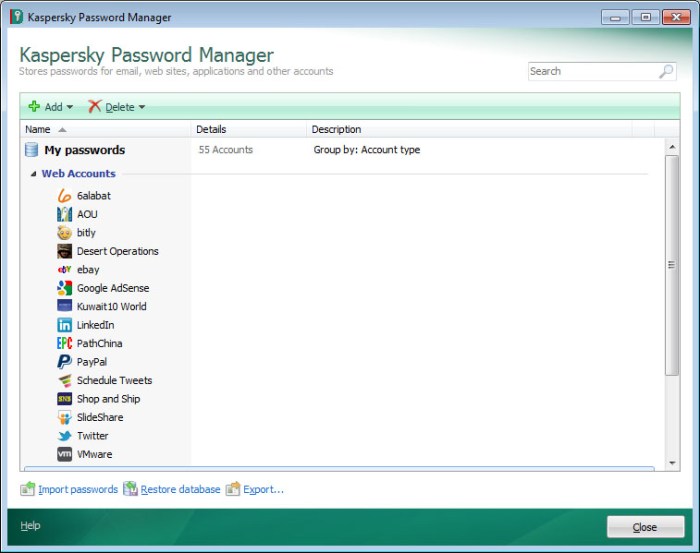This screenshot has width=700, height=553.
Task: Click the Description column header
Action: click(336, 129)
